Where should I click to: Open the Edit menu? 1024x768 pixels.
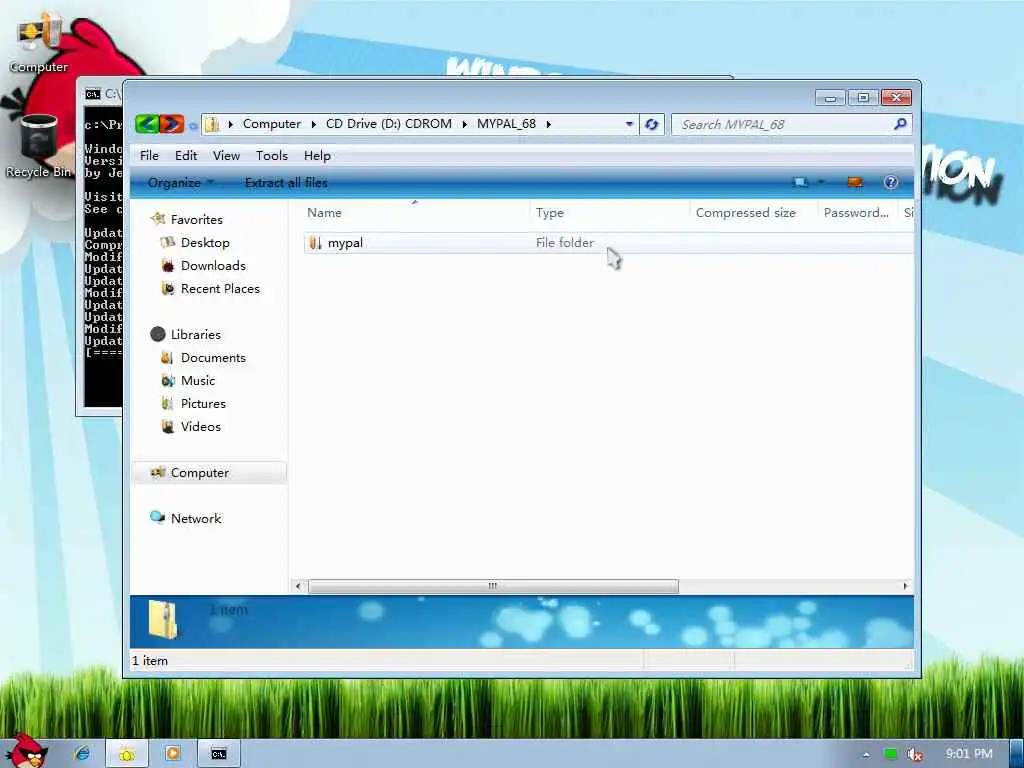(185, 155)
